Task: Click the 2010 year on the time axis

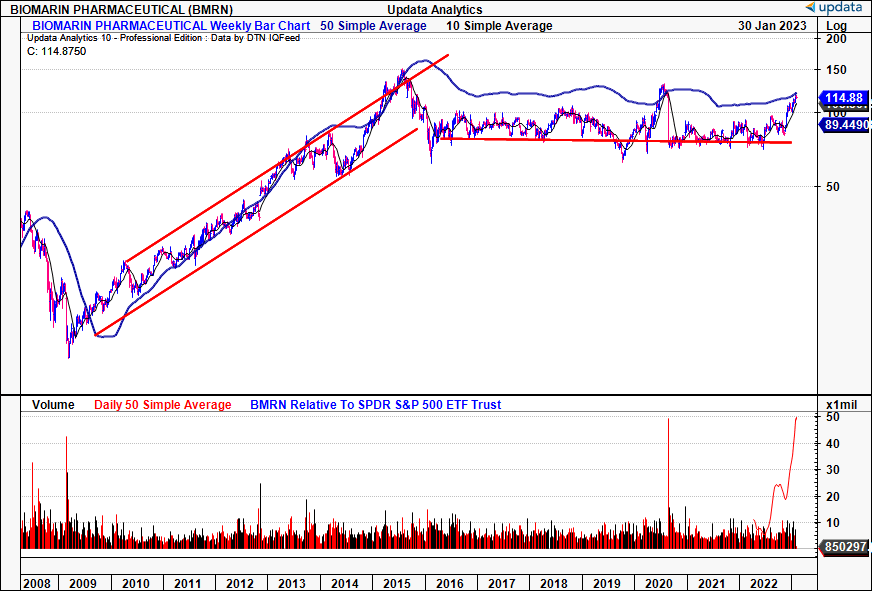Action: [x=136, y=584]
